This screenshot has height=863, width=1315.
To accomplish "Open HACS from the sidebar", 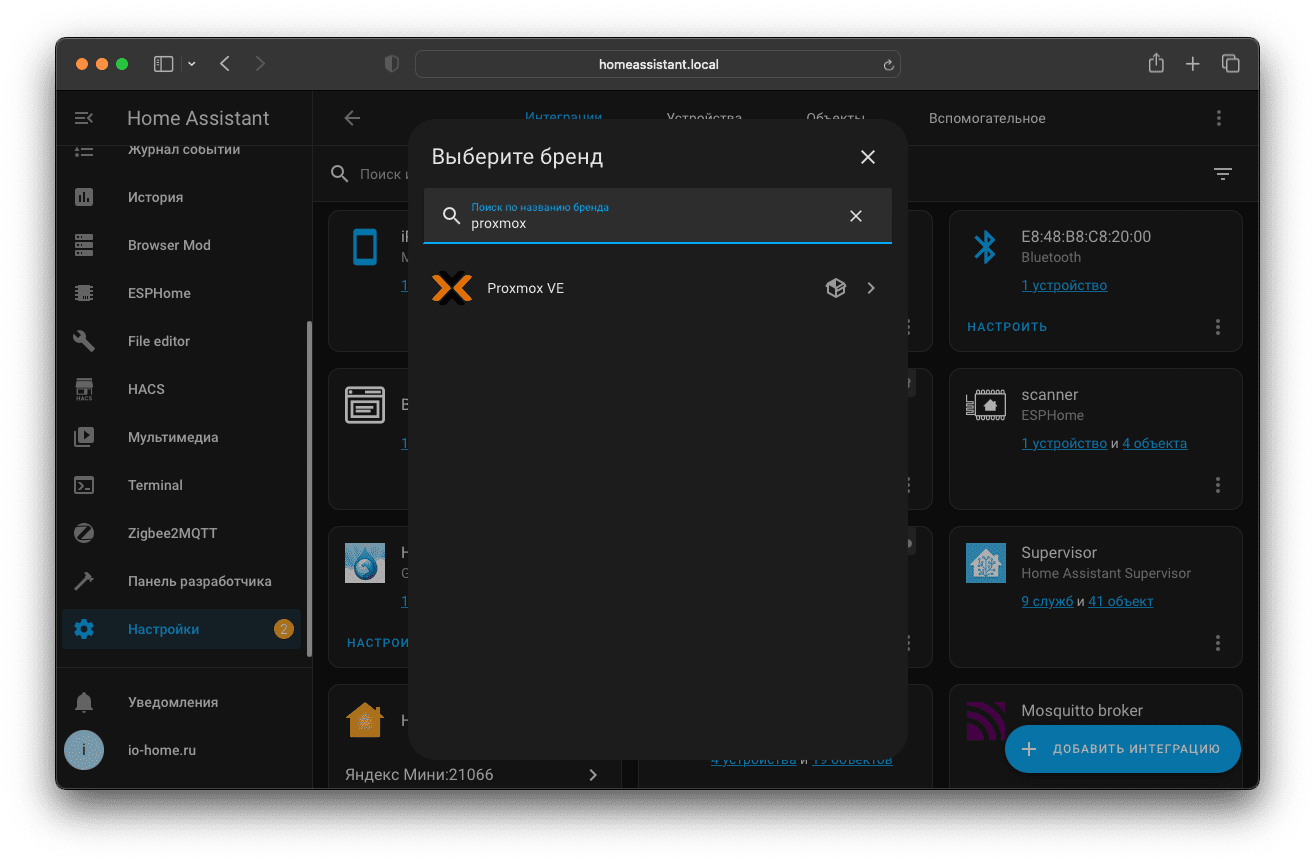I will [146, 389].
